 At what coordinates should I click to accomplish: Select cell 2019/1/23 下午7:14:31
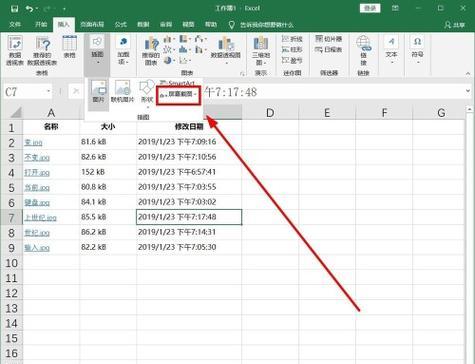point(189,232)
